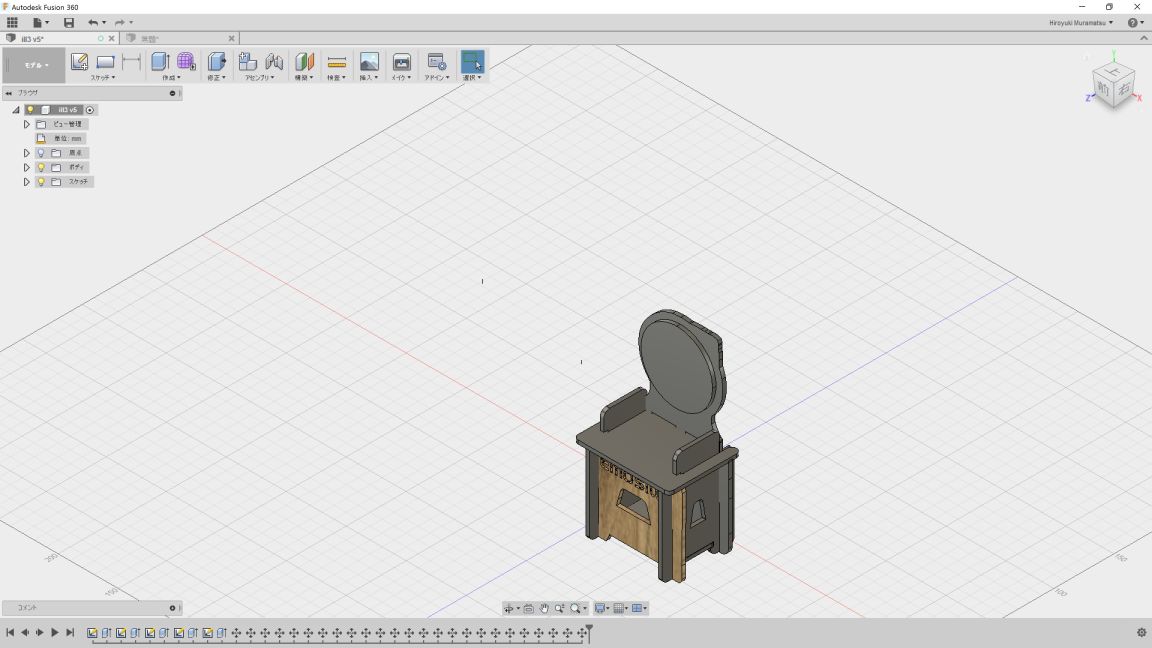Open the Help question mark menu
This screenshot has width=1152, height=648.
coord(1135,23)
